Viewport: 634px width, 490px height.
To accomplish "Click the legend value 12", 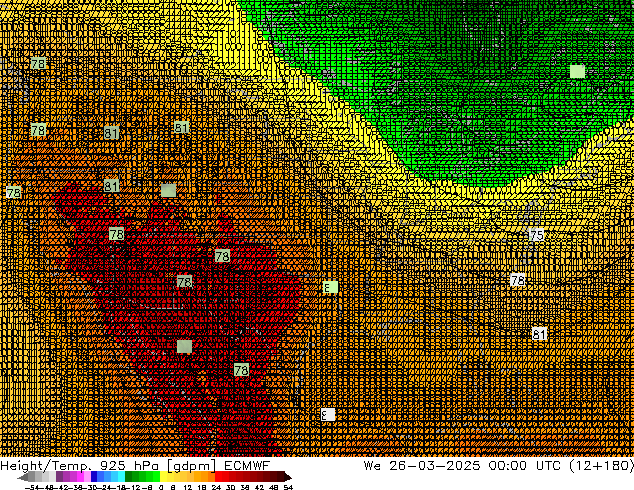I will (x=188, y=487).
